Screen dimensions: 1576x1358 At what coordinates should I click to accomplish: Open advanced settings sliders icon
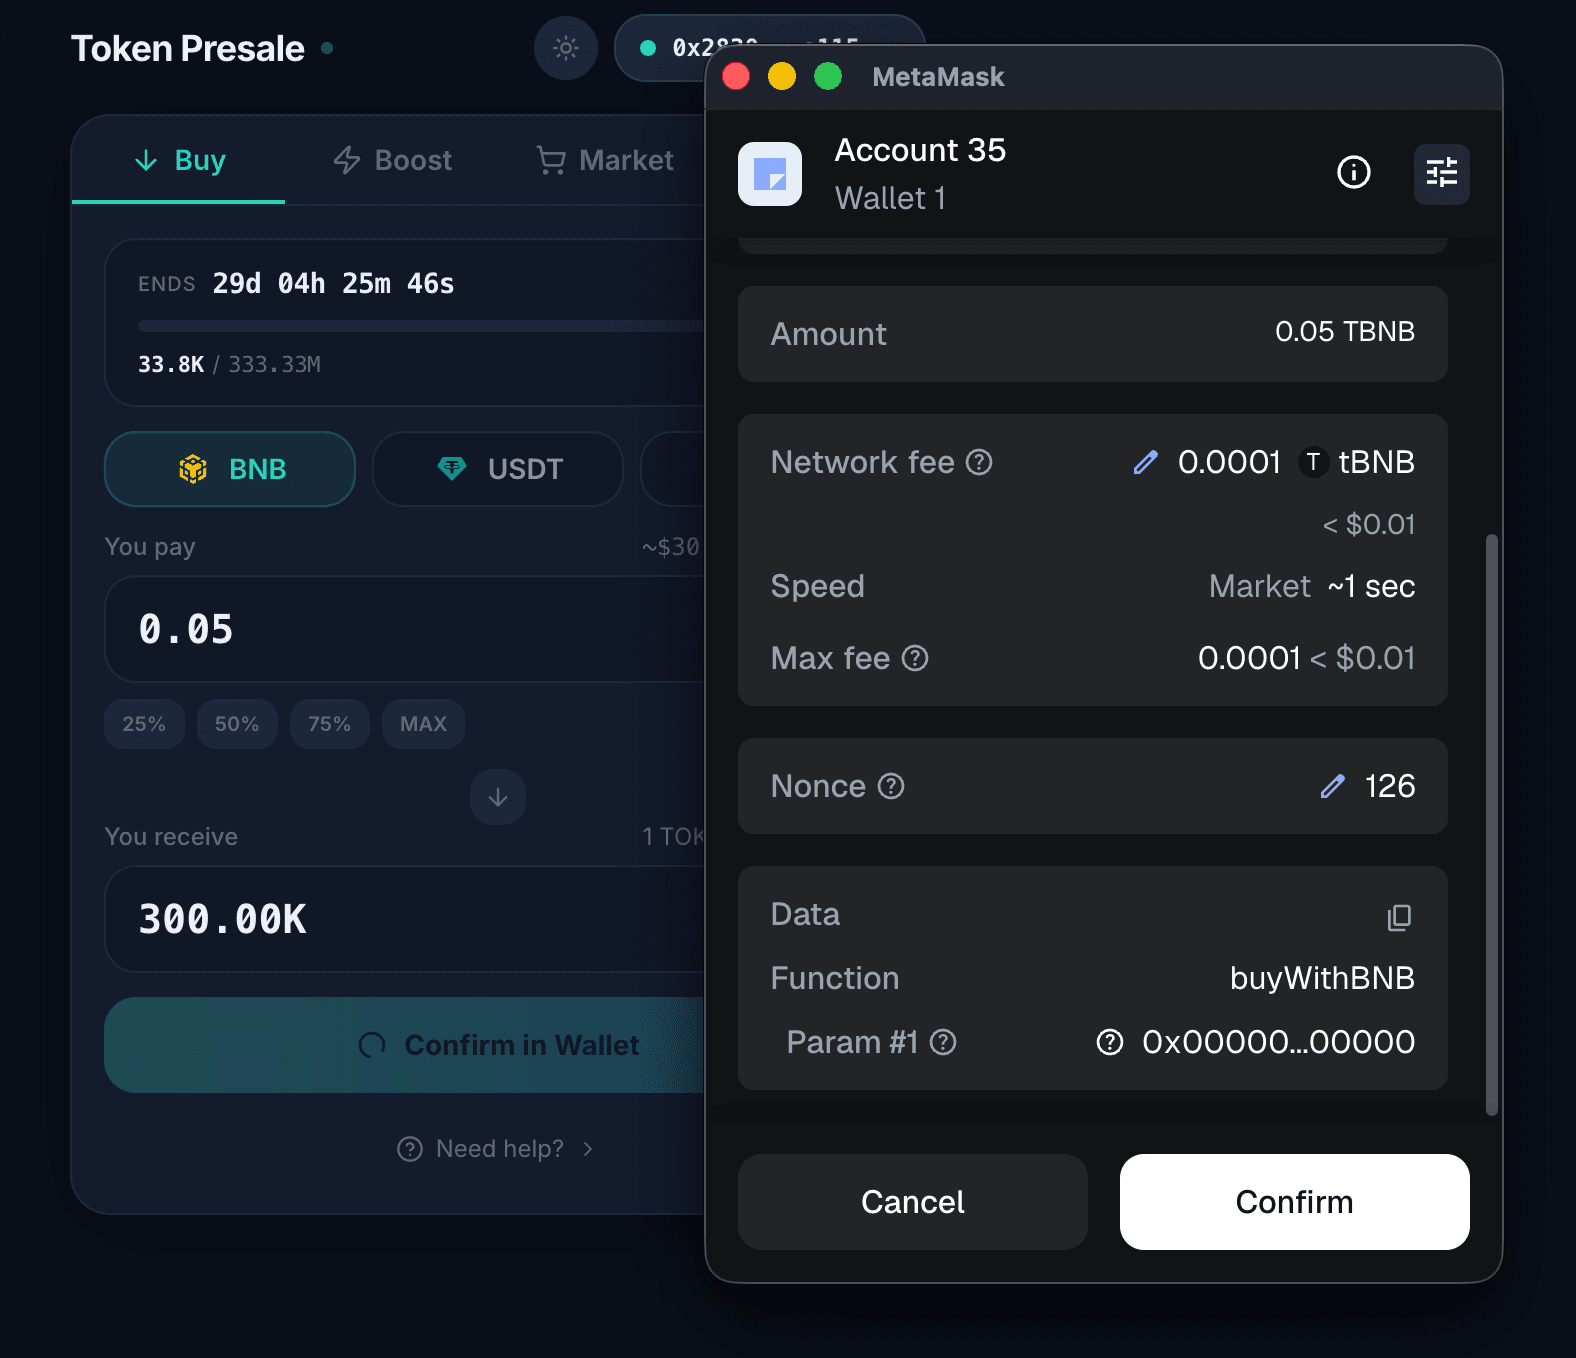coord(1441,174)
